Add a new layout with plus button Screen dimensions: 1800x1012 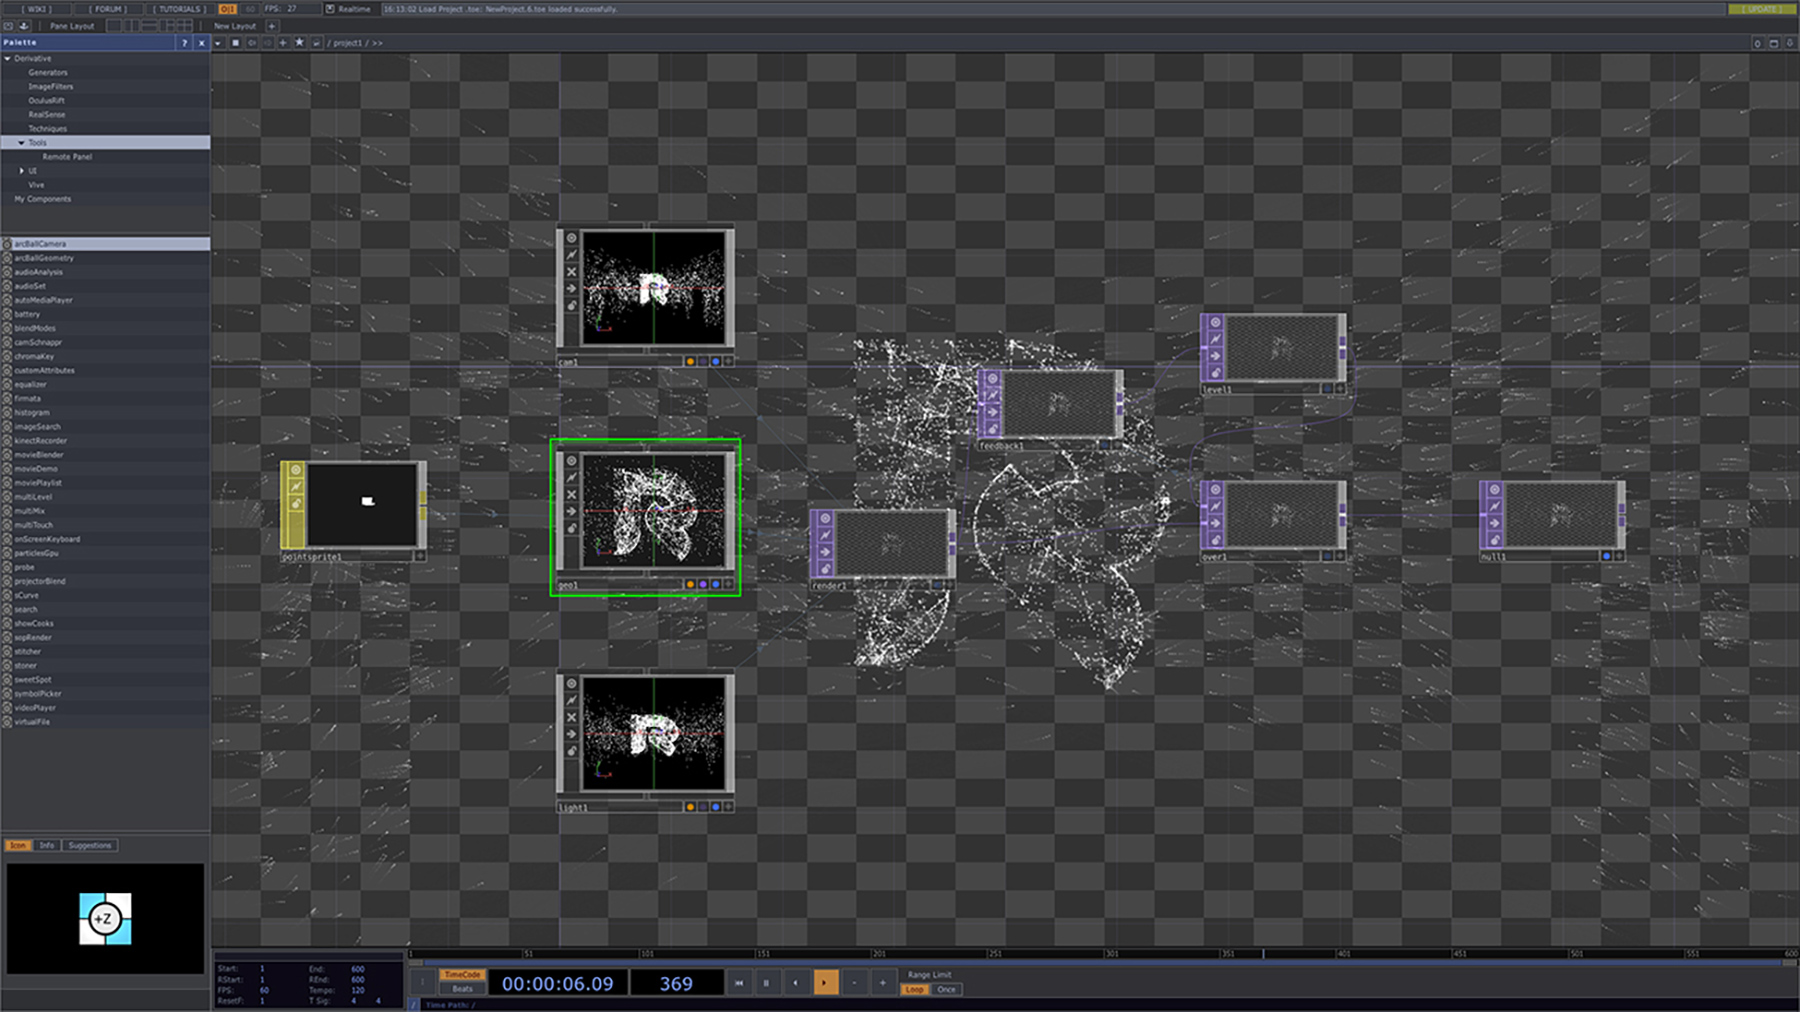pyautogui.click(x=272, y=26)
